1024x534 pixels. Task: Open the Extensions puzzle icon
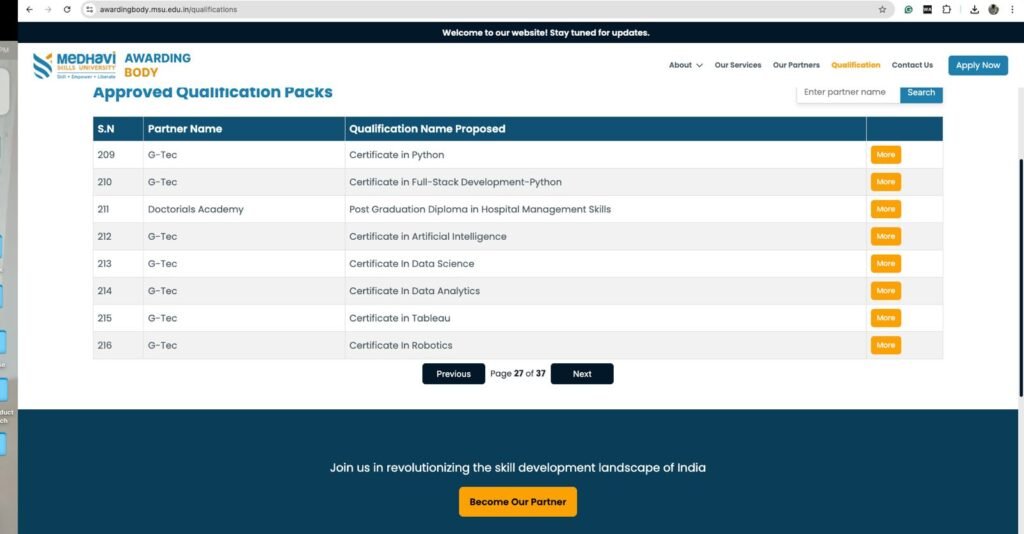946,10
